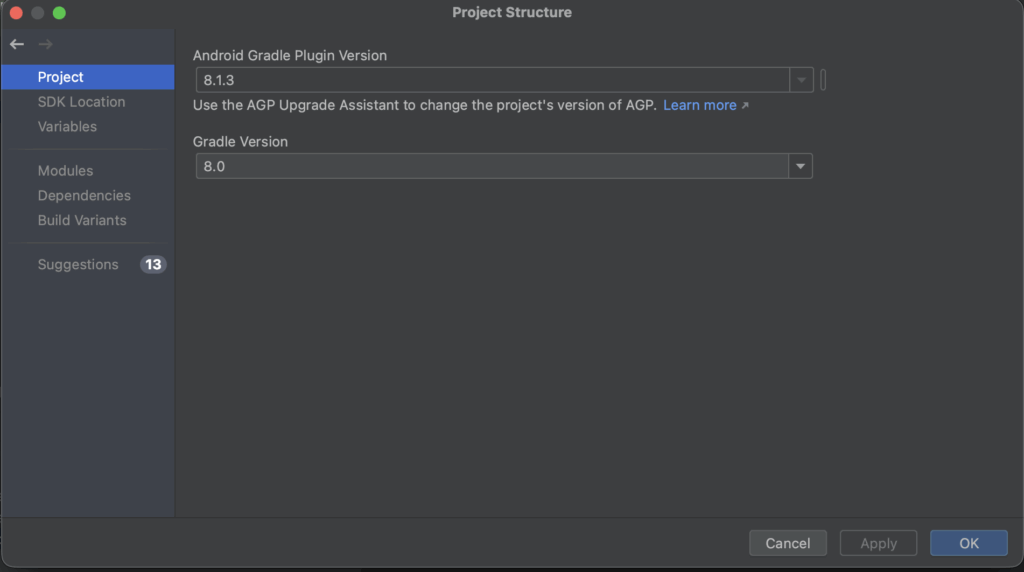This screenshot has width=1024, height=572.
Task: Click the forward navigation arrow
Action: click(x=45, y=44)
